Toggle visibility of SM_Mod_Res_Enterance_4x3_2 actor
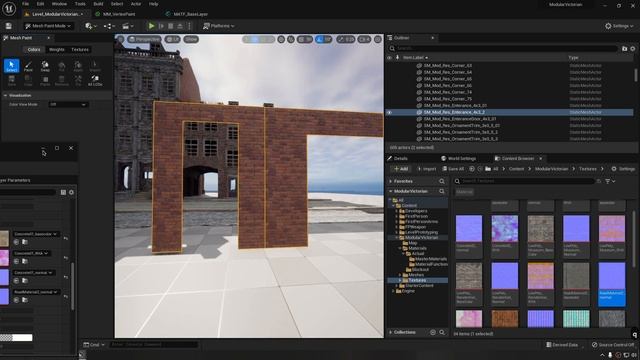The image size is (640, 360). [389, 112]
